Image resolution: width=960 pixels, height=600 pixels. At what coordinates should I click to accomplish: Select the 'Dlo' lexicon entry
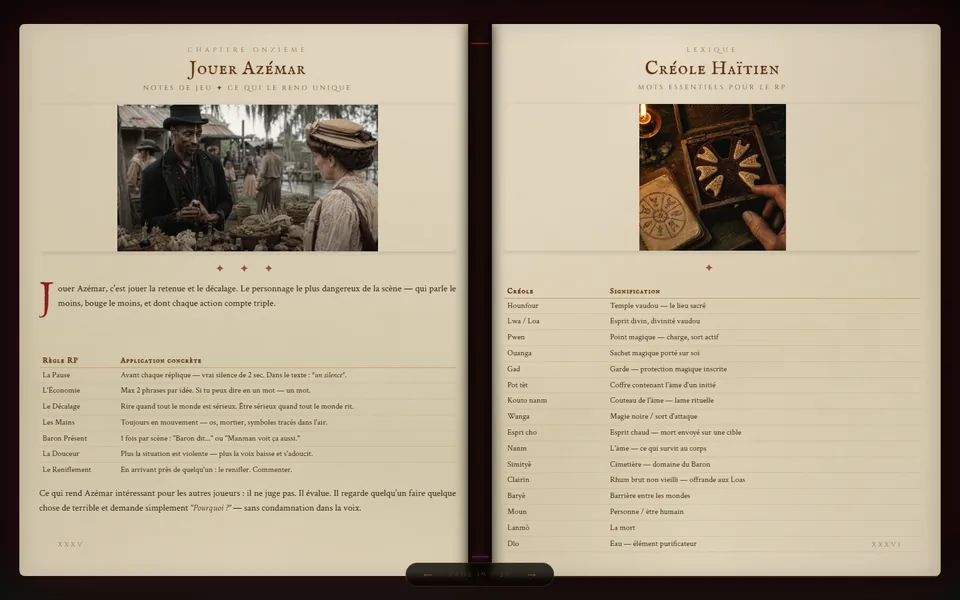click(712, 544)
